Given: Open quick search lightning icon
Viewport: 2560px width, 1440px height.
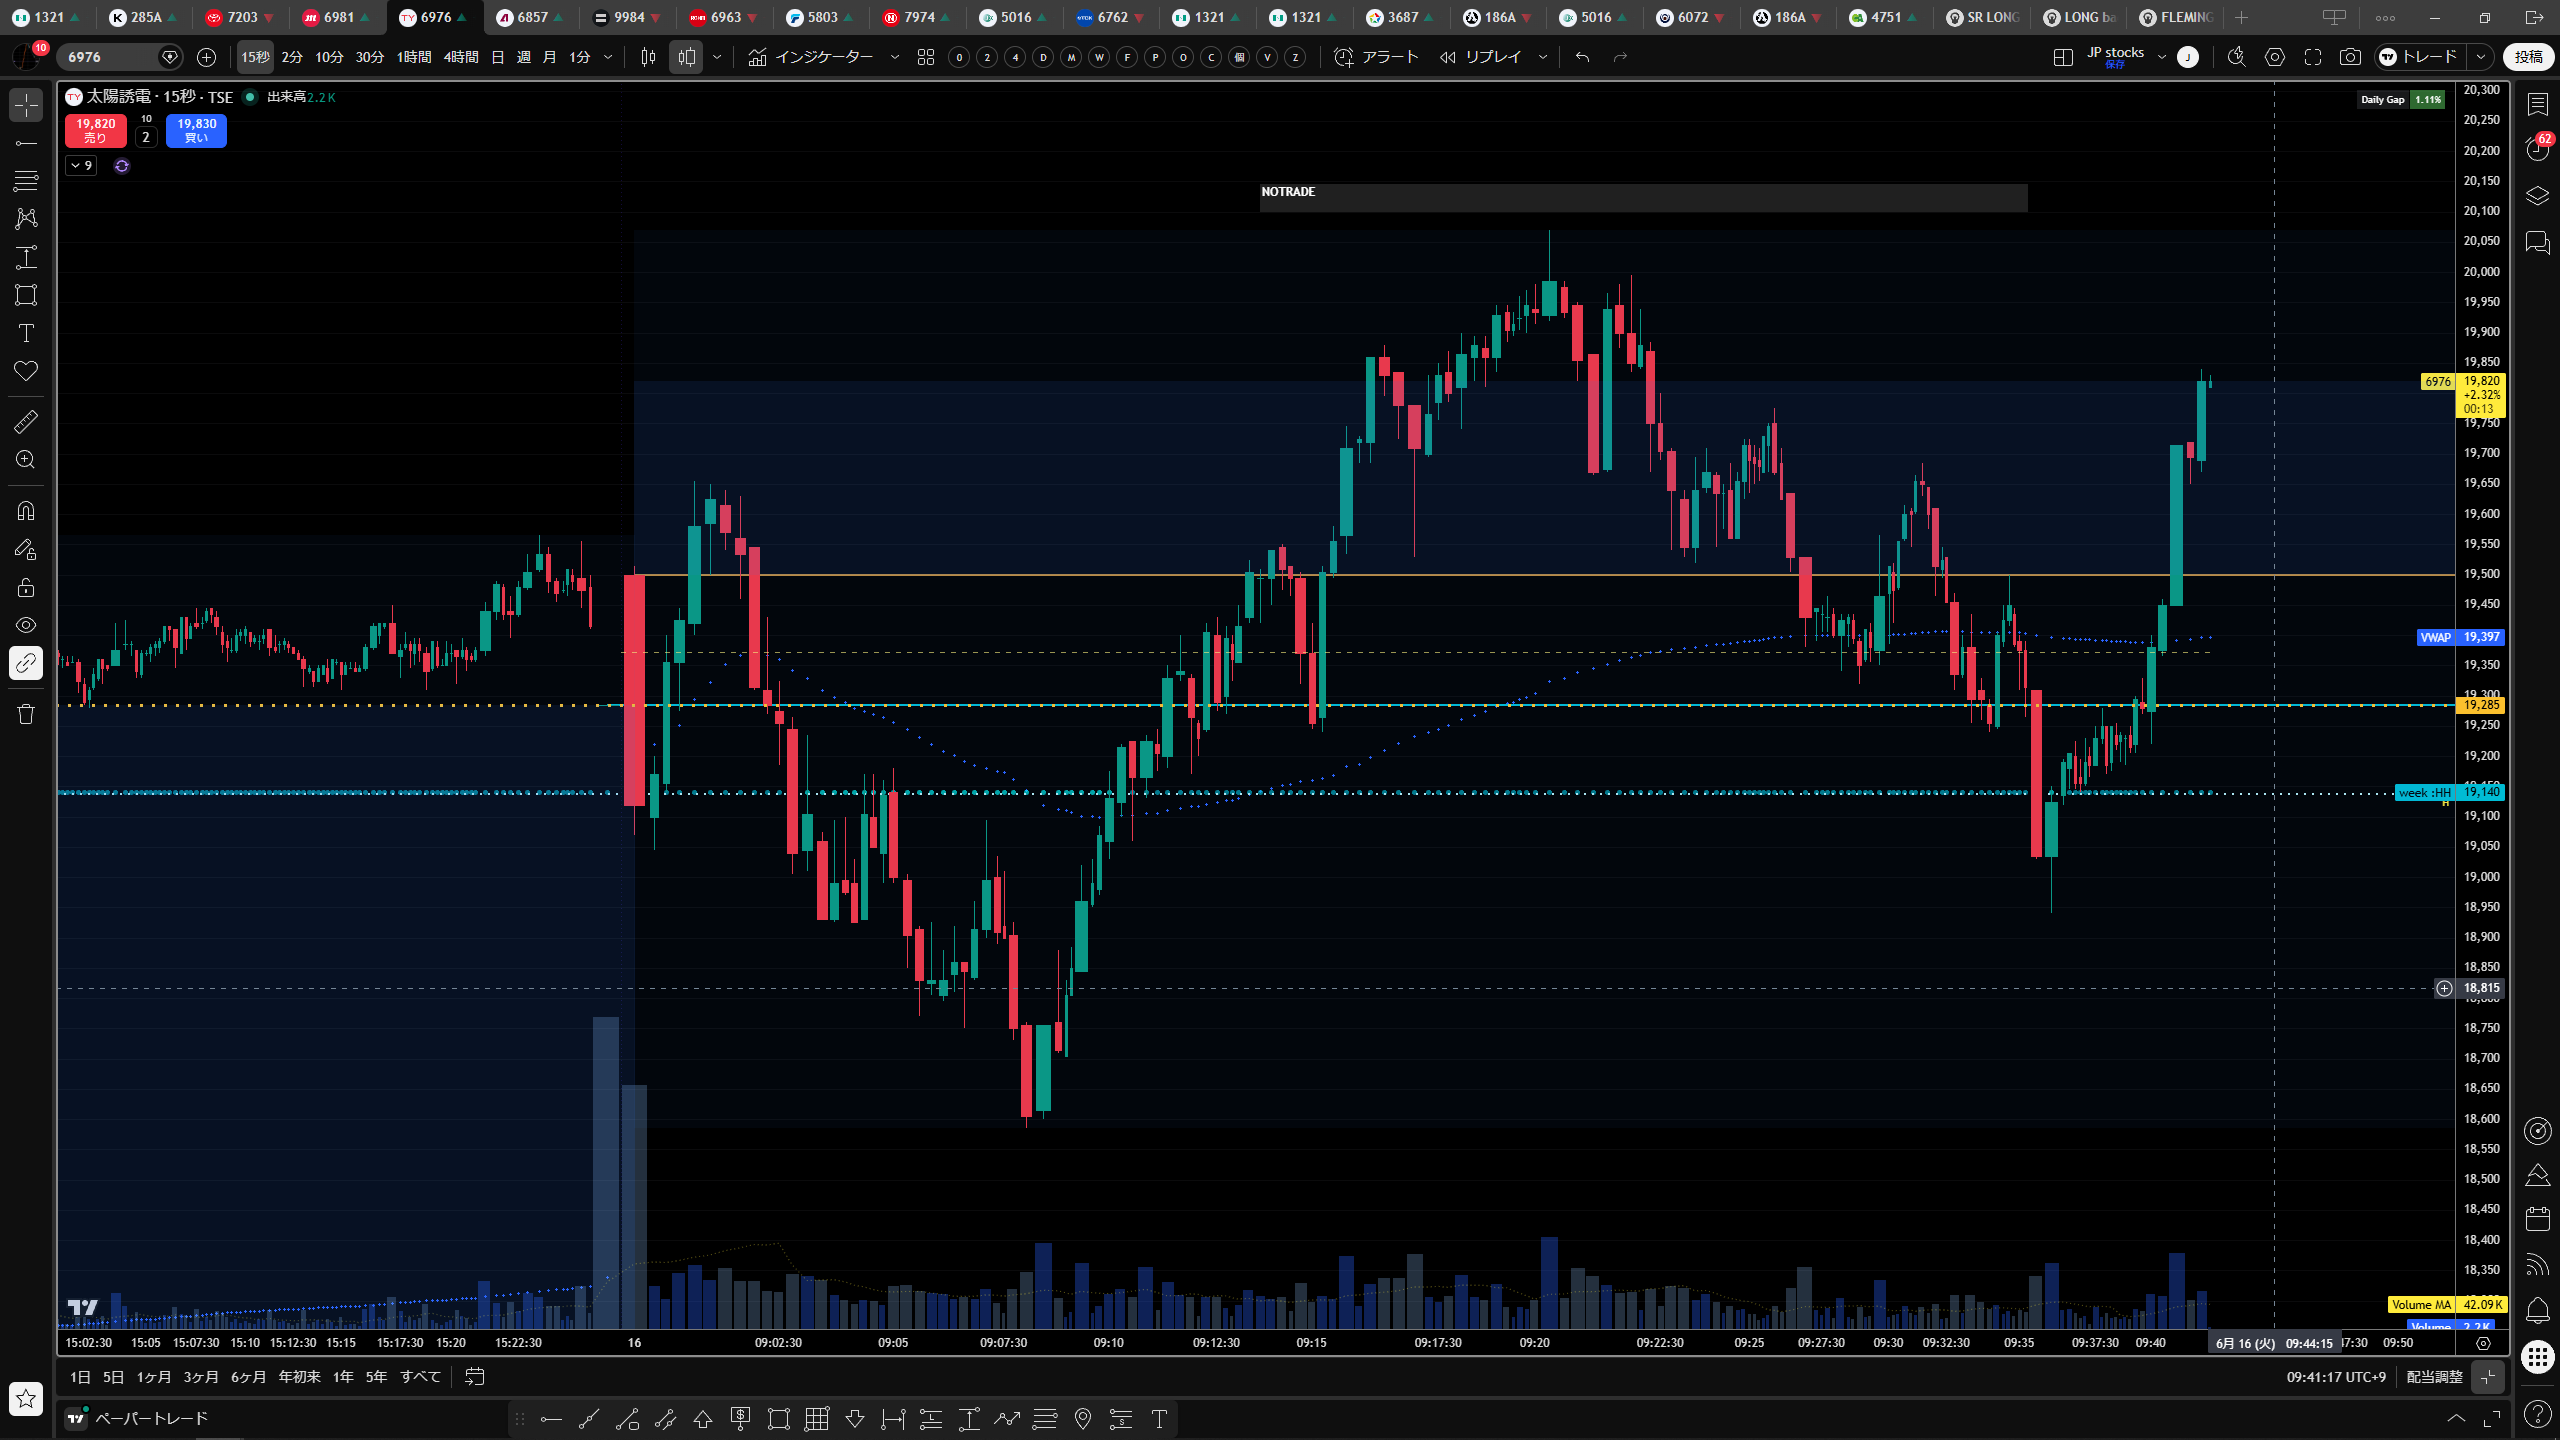Looking at the screenshot, I should tap(2237, 57).
